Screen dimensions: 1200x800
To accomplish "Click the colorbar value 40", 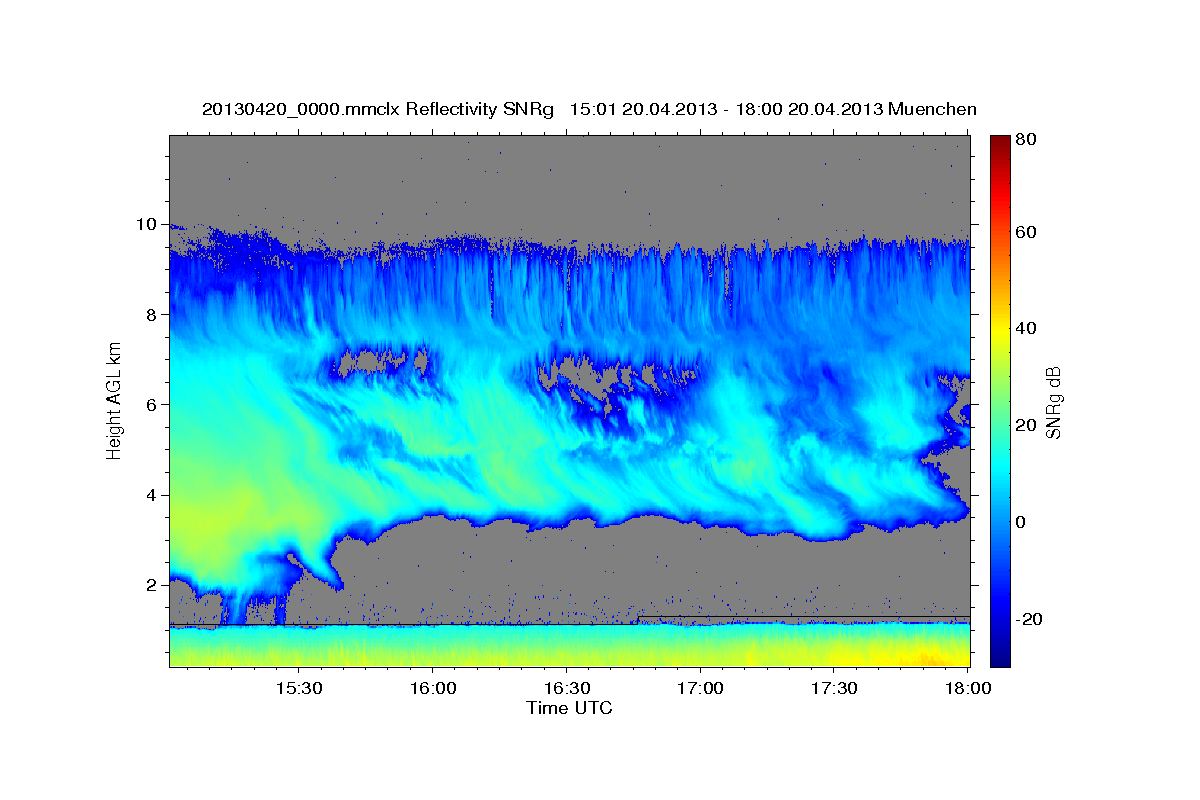I will tap(1025, 328).
